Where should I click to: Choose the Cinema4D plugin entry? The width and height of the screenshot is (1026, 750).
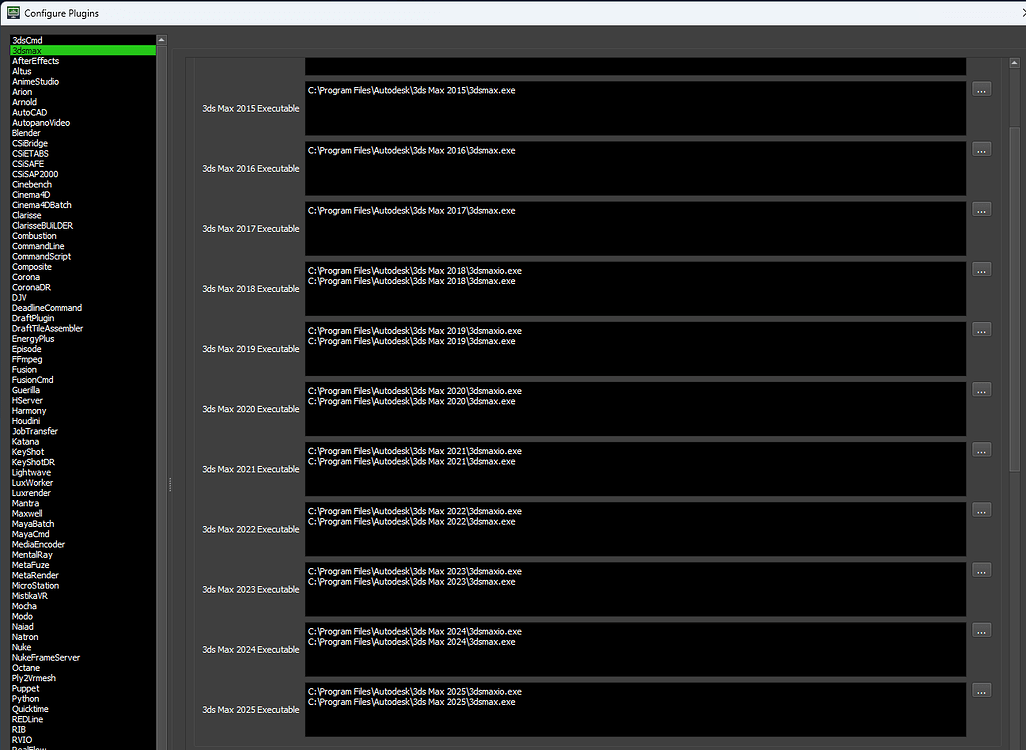(31, 195)
